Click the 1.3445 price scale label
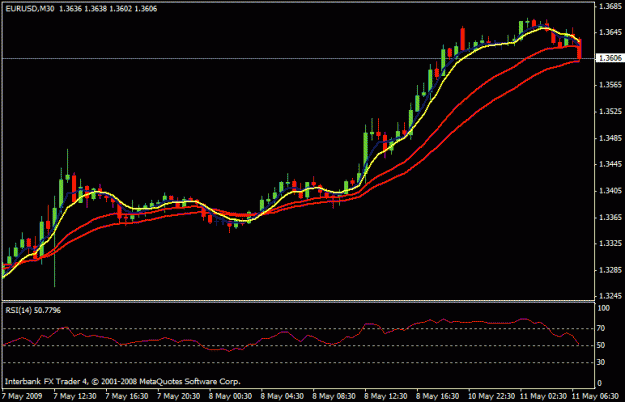This screenshot has width=625, height=402. pyautogui.click(x=611, y=164)
